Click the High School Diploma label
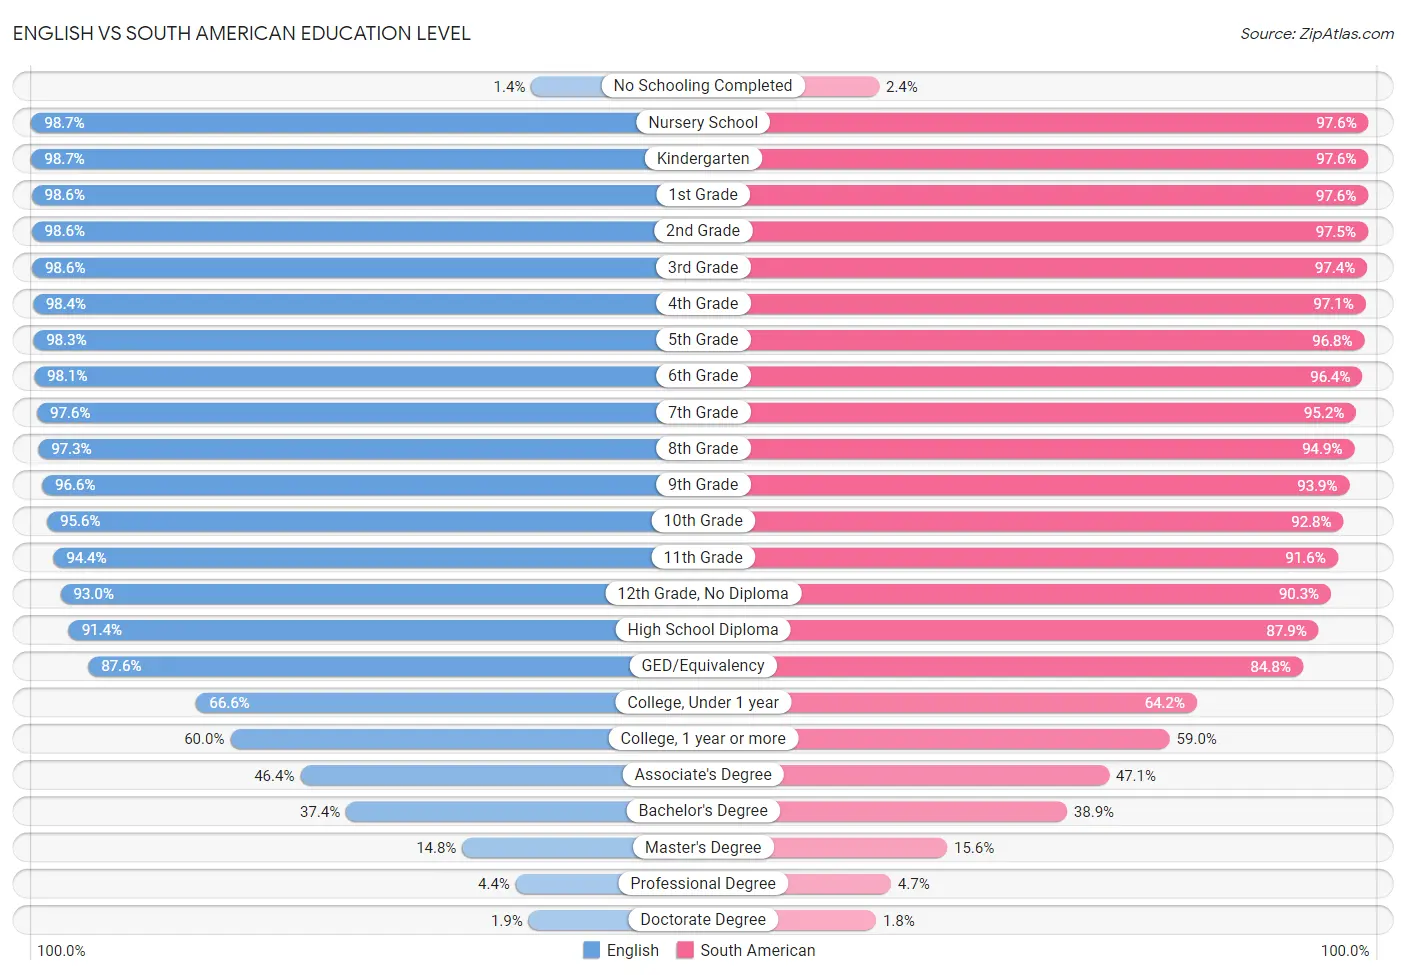Screen dimensions: 1406x975 point(703,629)
